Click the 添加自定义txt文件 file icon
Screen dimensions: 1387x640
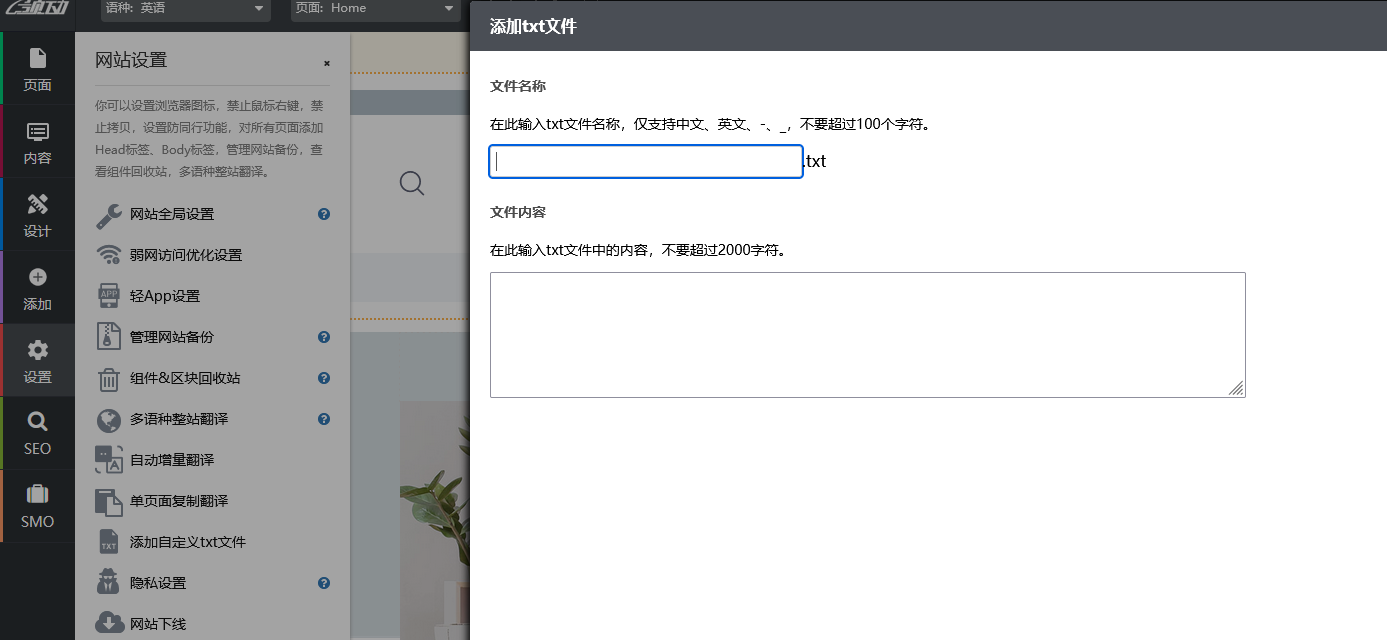click(108, 541)
